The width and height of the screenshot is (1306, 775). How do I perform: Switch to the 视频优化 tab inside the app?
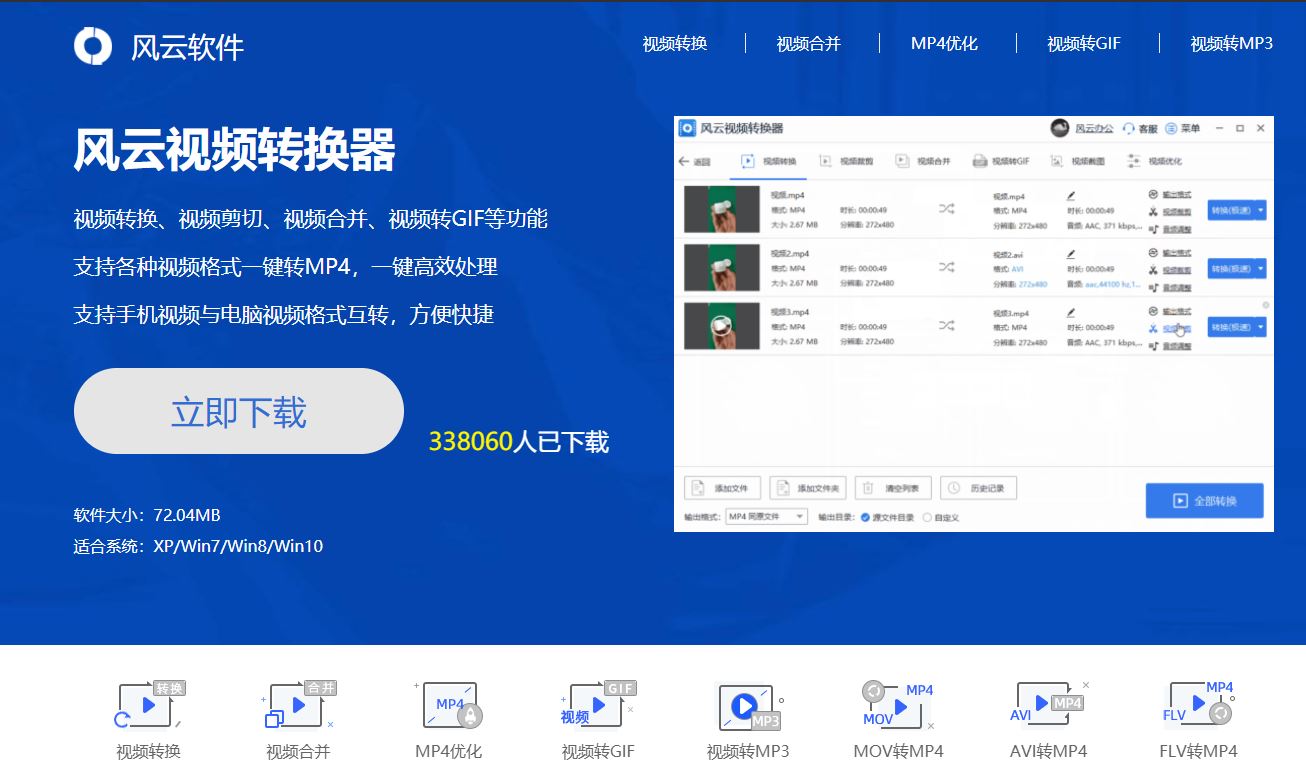[1155, 161]
